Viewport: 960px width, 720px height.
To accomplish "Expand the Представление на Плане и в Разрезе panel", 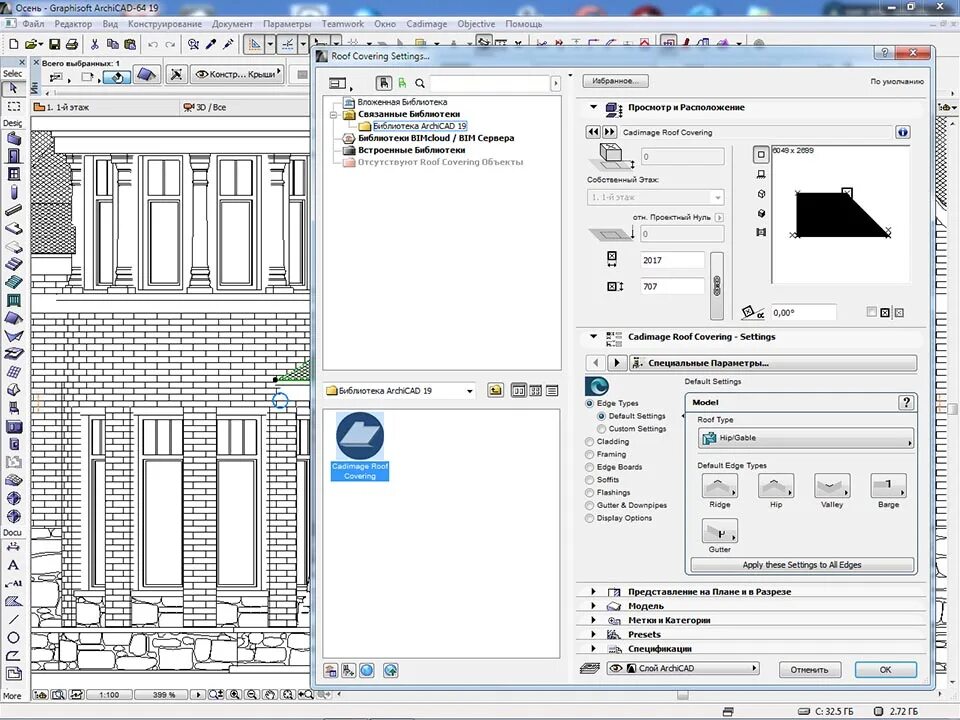I will [x=593, y=591].
